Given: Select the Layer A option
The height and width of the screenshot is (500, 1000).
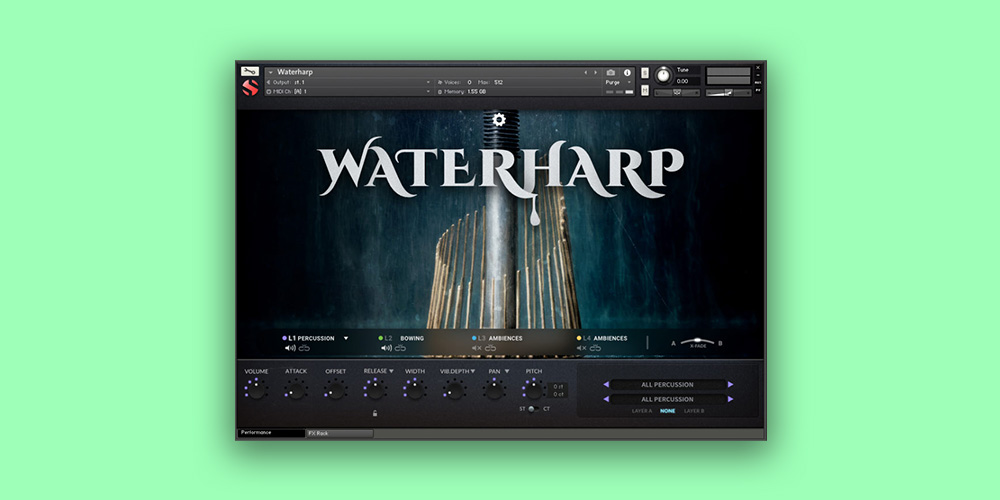Looking at the screenshot, I should coord(642,411).
